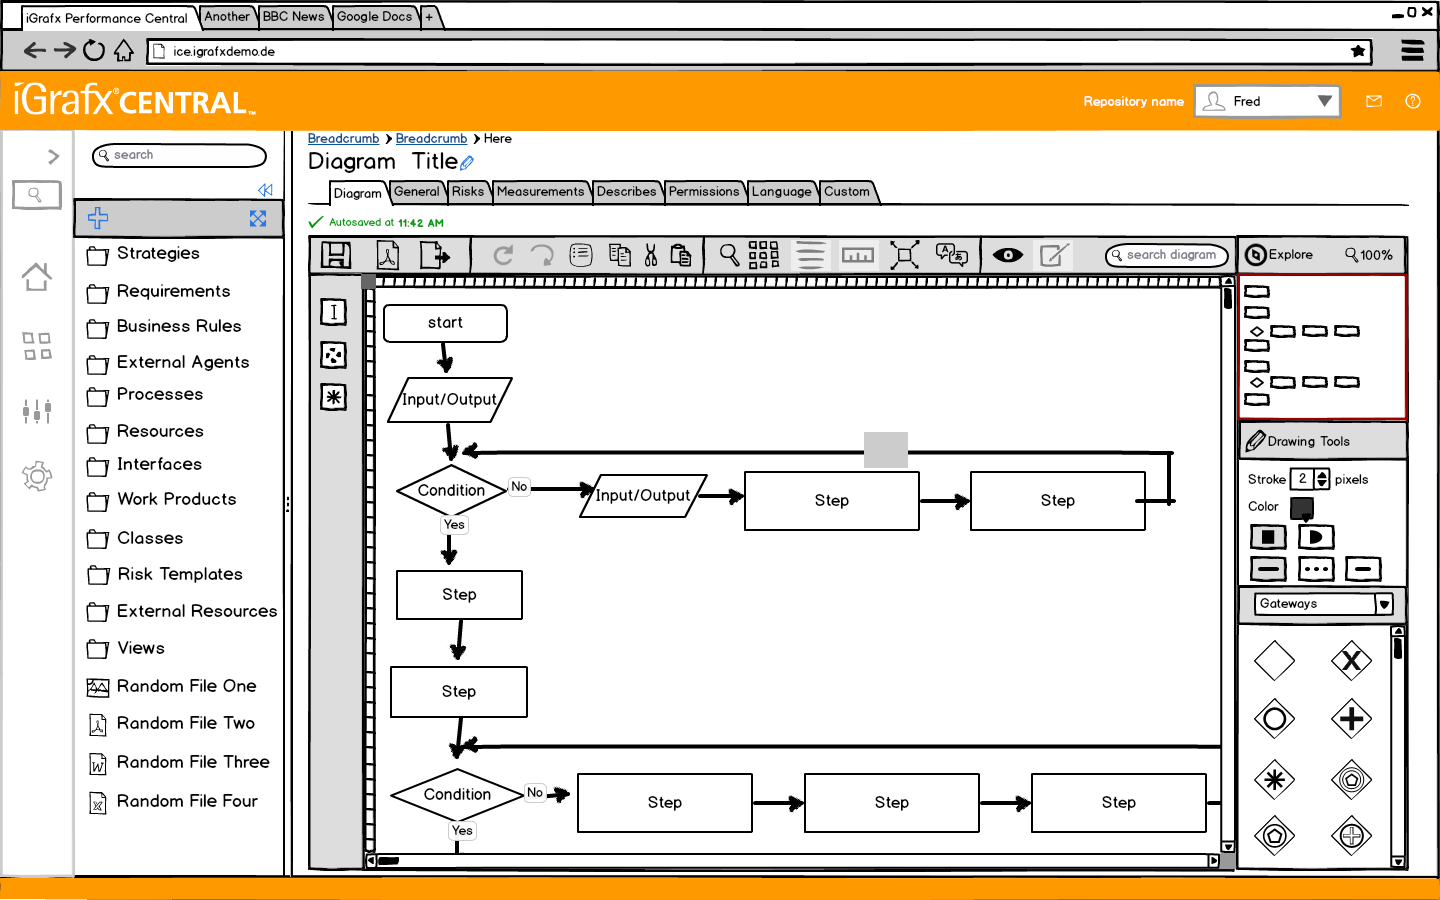Cut the selection with the scissors icon
Image resolution: width=1440 pixels, height=900 pixels.
point(650,255)
